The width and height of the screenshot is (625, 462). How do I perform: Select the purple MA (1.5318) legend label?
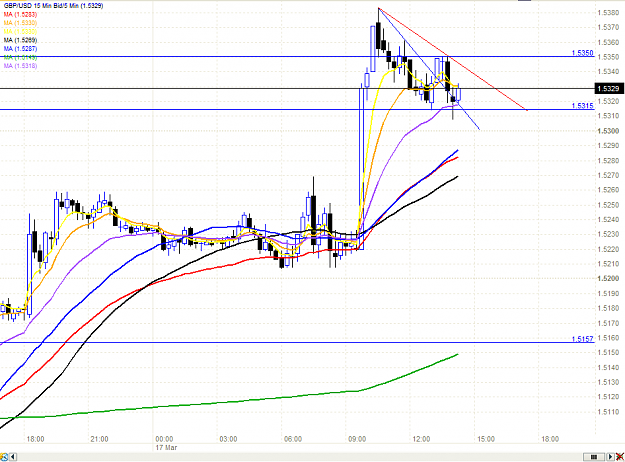point(20,66)
